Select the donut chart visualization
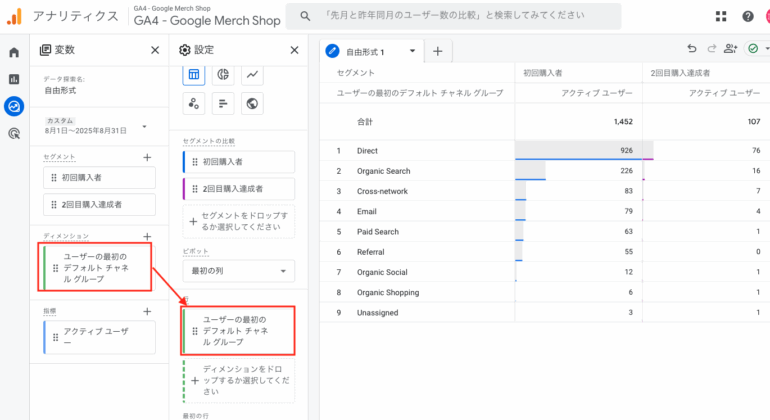 (224, 74)
